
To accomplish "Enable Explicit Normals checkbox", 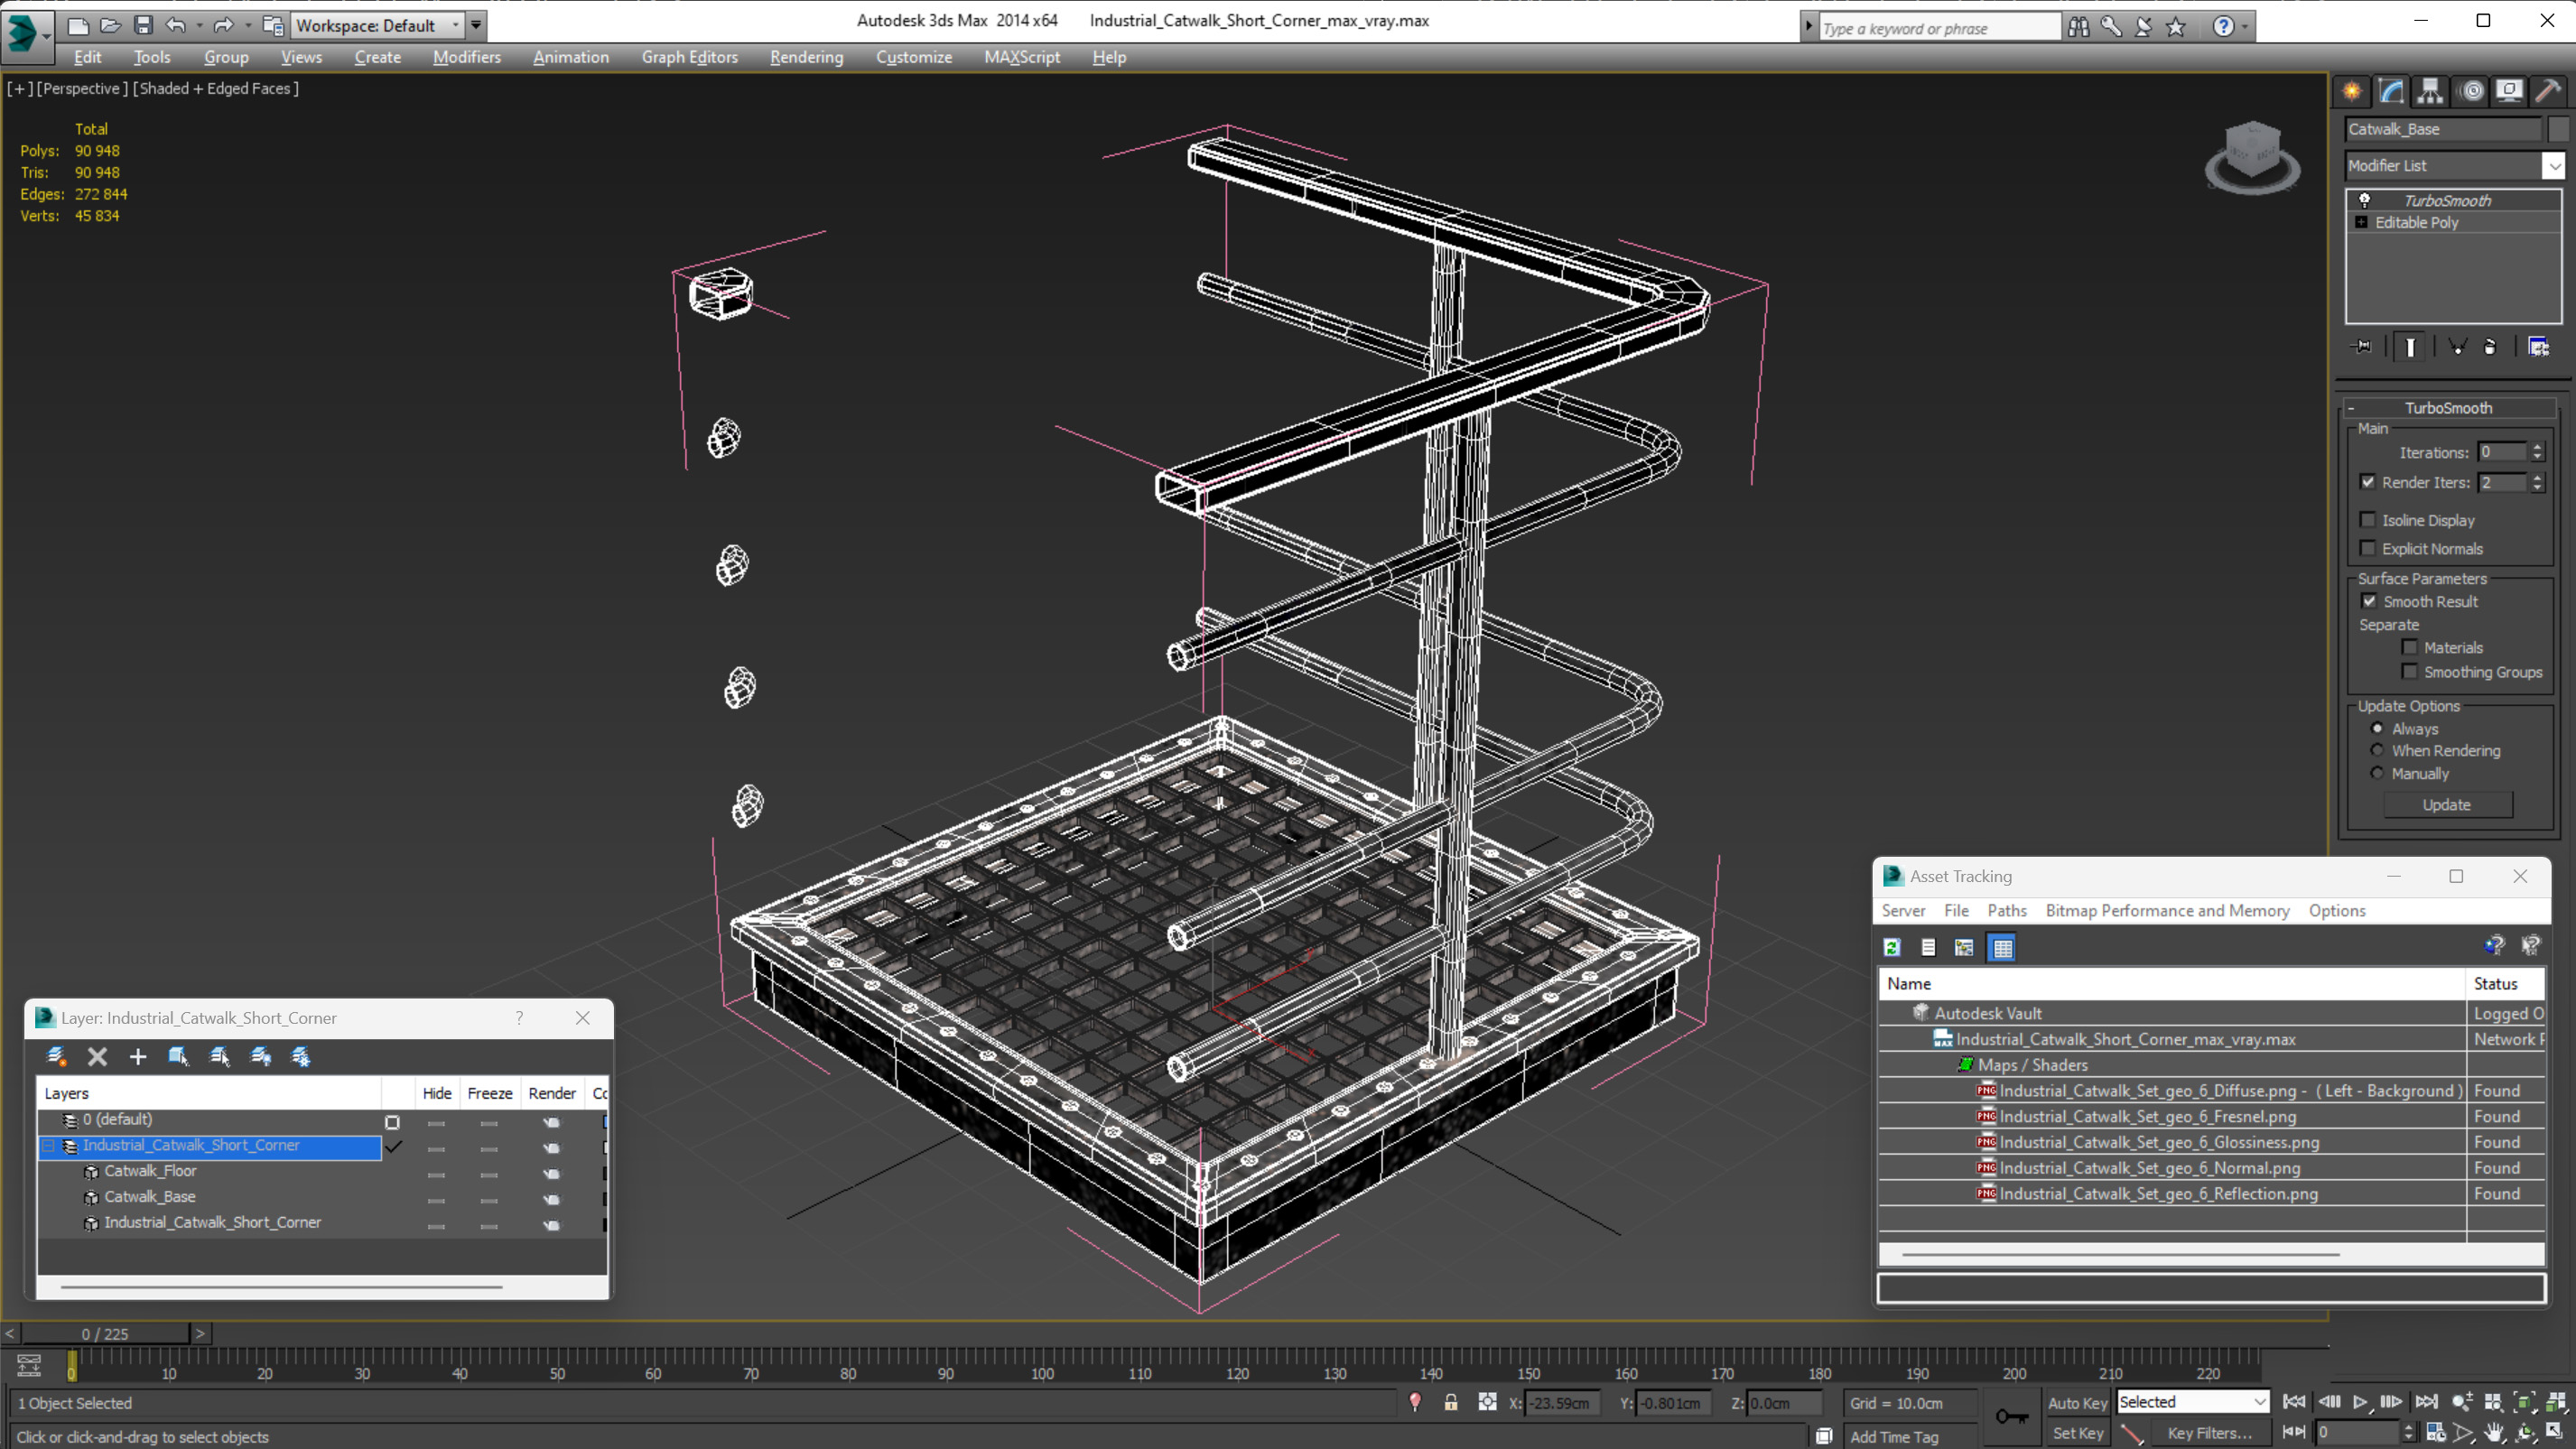I will (2368, 548).
